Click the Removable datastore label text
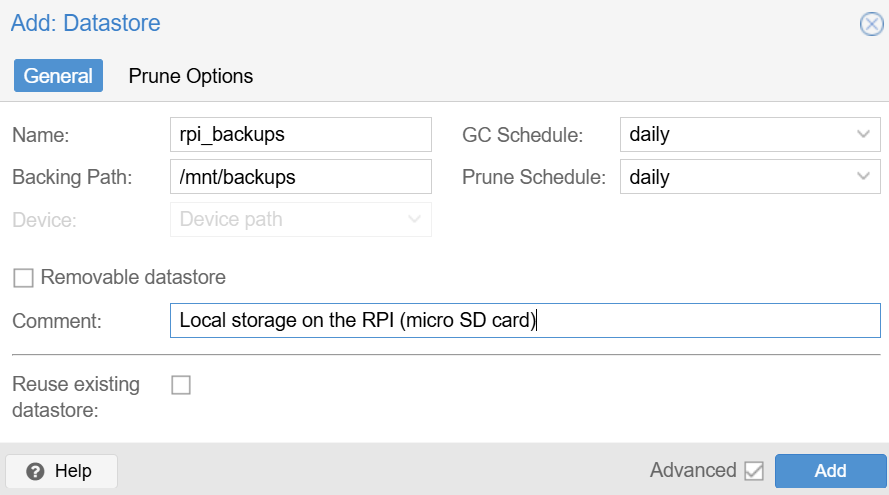 (x=133, y=277)
